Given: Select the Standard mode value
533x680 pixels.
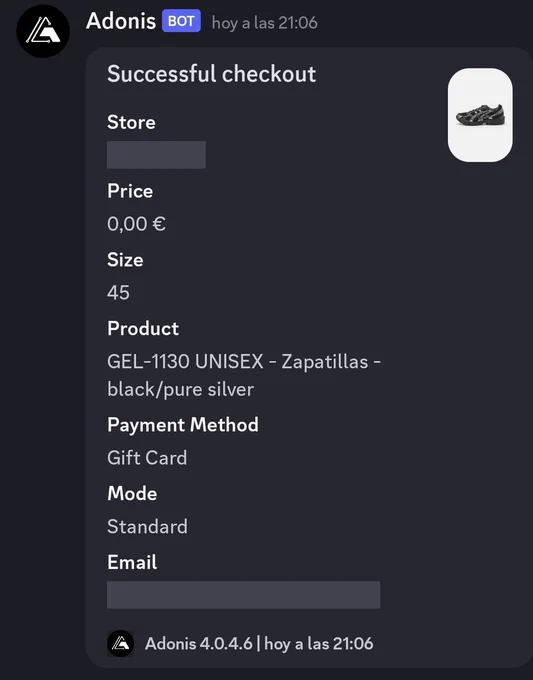Looking at the screenshot, I should [x=147, y=526].
